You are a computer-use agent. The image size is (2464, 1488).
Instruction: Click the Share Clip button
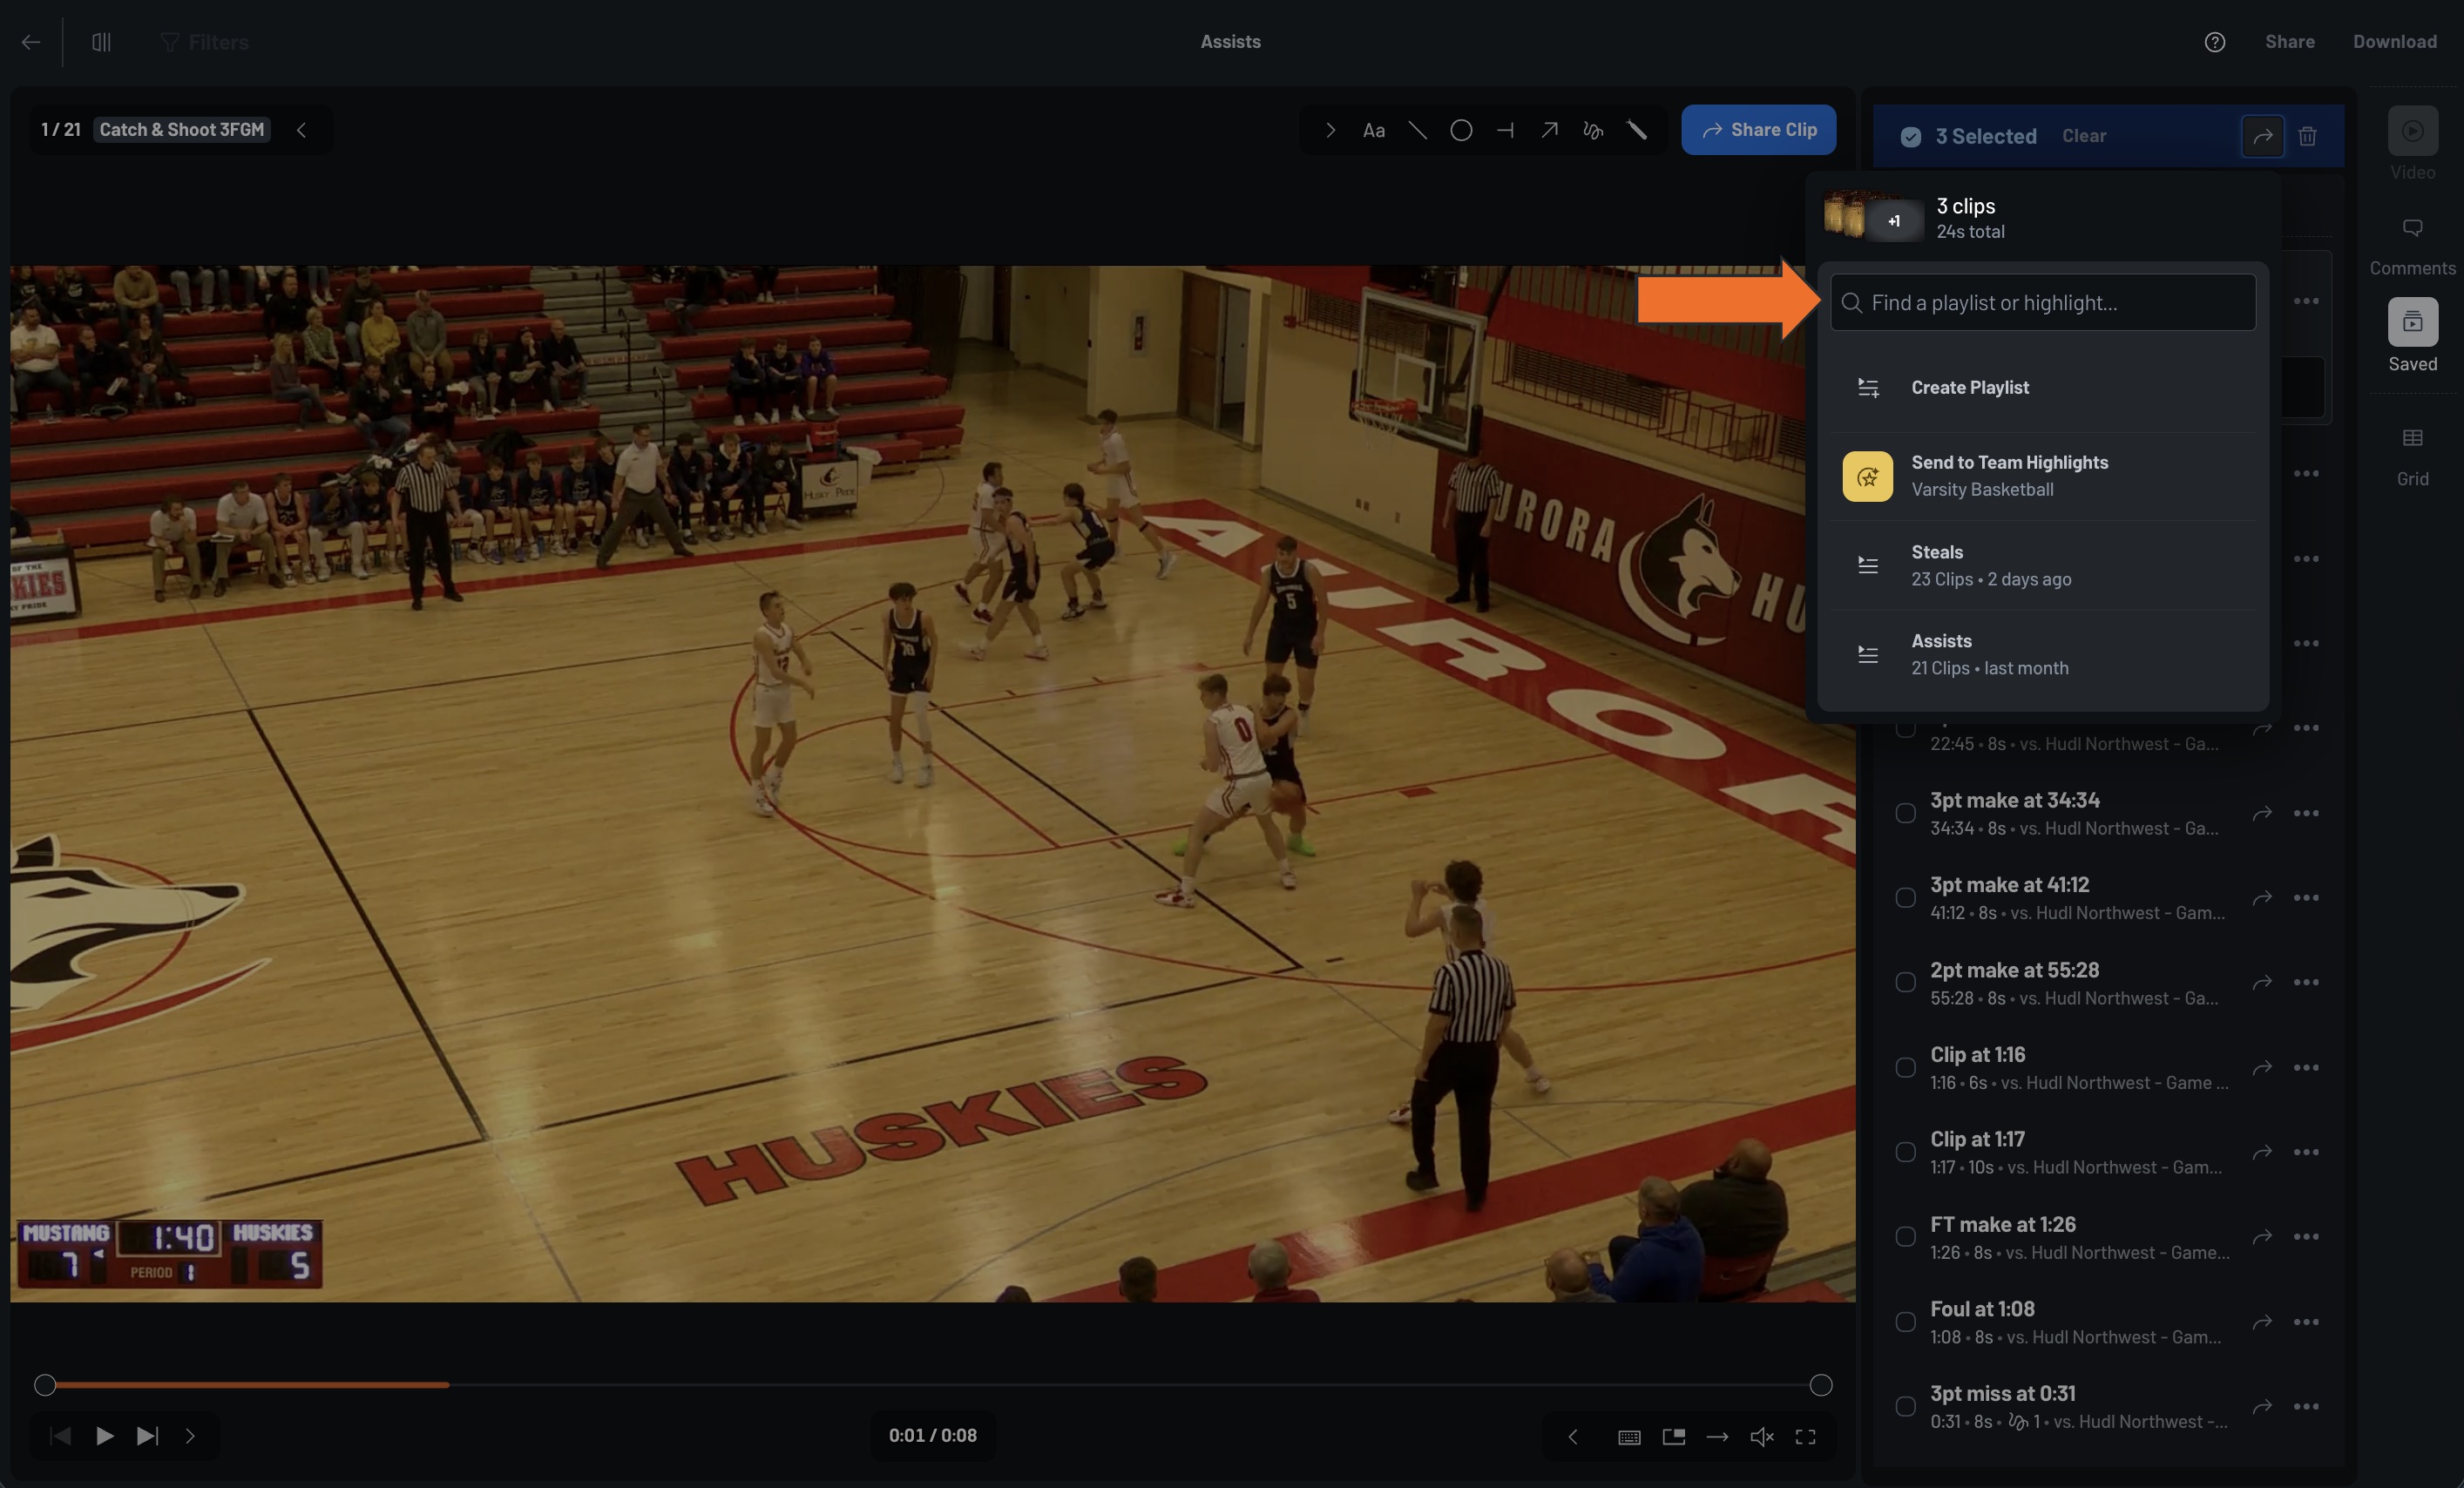click(1758, 130)
